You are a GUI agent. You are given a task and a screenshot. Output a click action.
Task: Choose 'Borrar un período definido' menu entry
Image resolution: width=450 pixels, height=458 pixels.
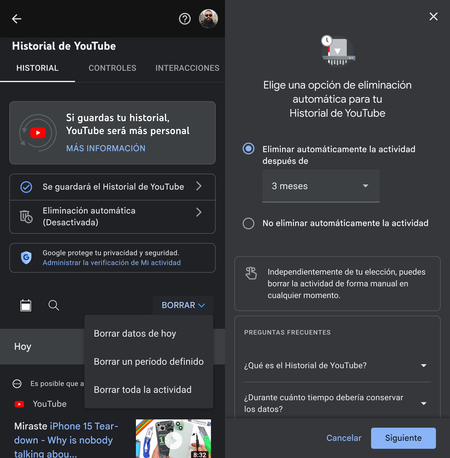148,362
